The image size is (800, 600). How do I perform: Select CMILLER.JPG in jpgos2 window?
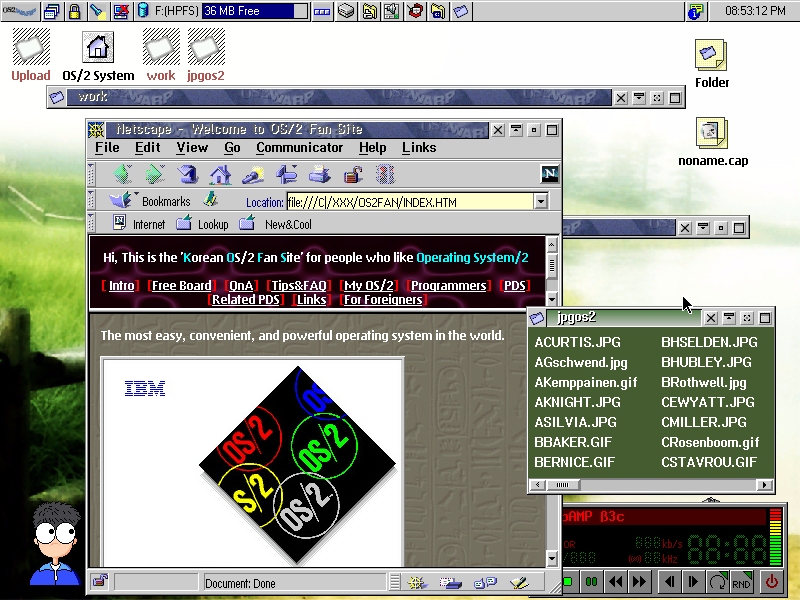click(704, 422)
